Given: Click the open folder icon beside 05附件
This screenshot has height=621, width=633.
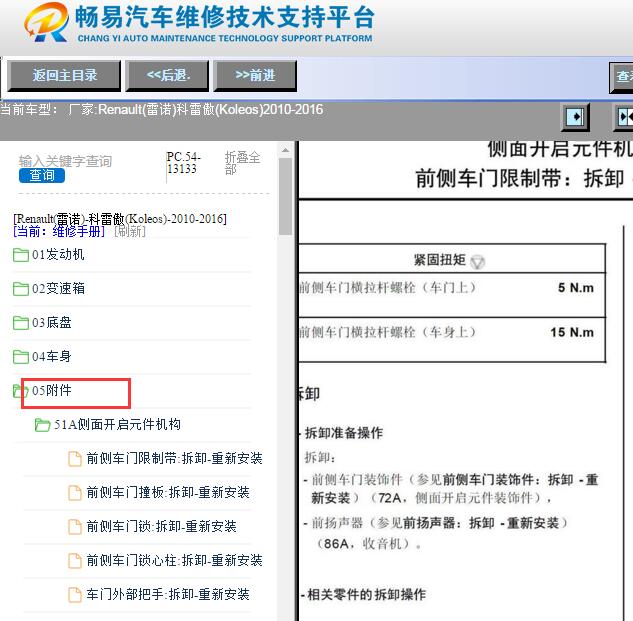Looking at the screenshot, I should pos(19,391).
